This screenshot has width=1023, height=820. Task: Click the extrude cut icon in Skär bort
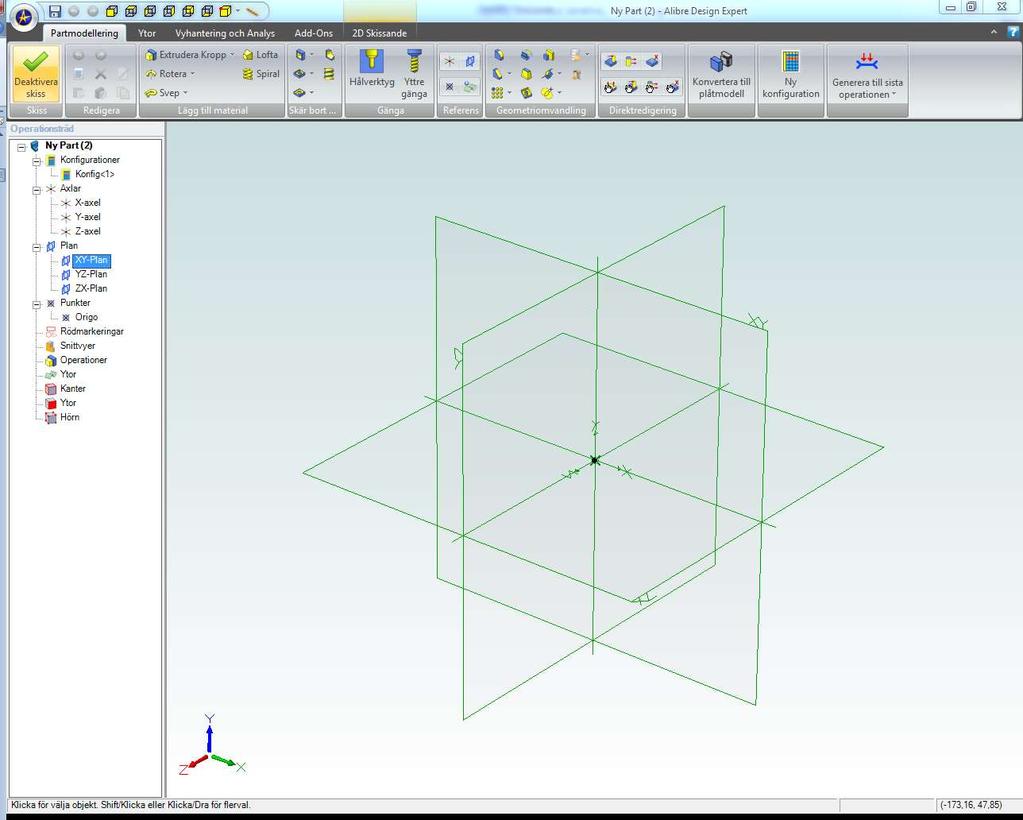pyautogui.click(x=301, y=55)
